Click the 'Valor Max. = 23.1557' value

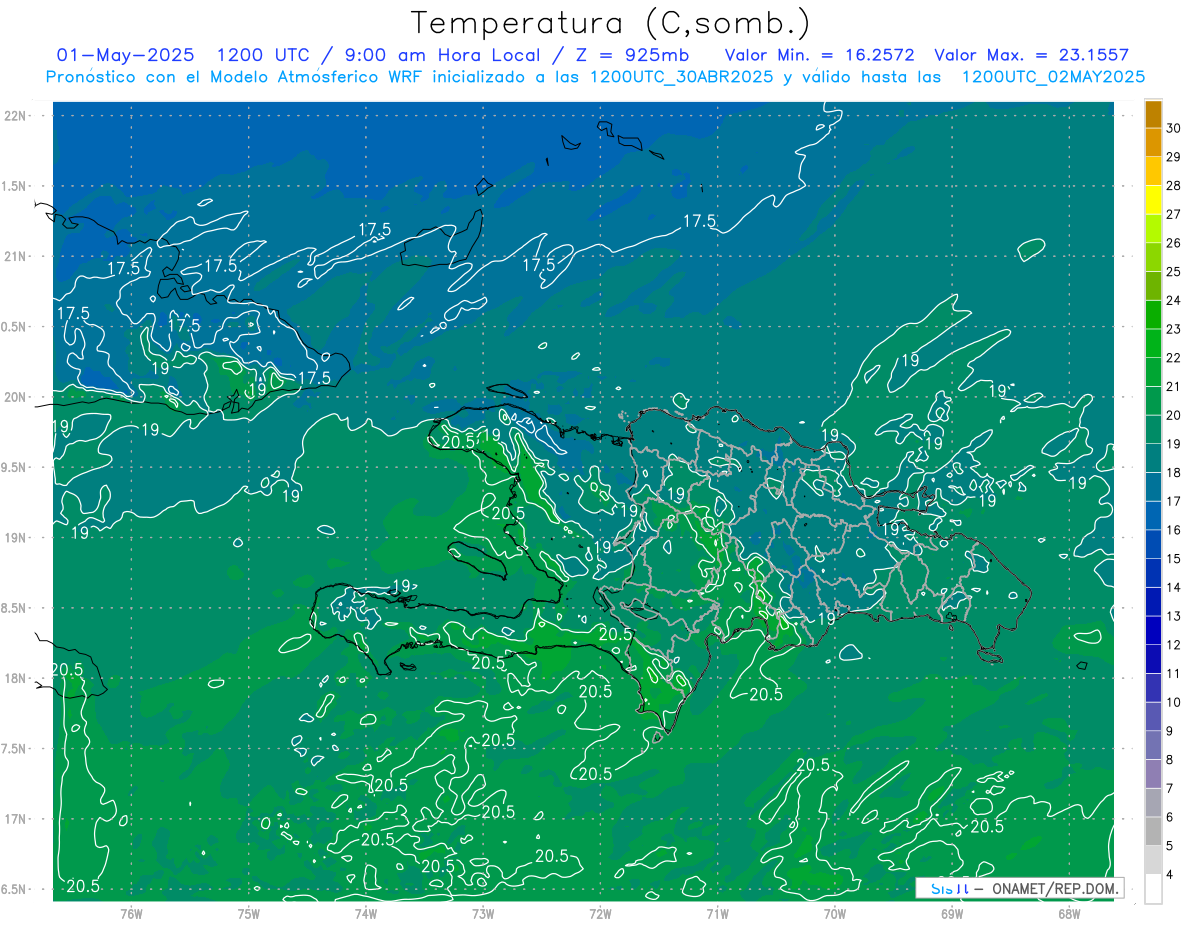coord(1030,55)
